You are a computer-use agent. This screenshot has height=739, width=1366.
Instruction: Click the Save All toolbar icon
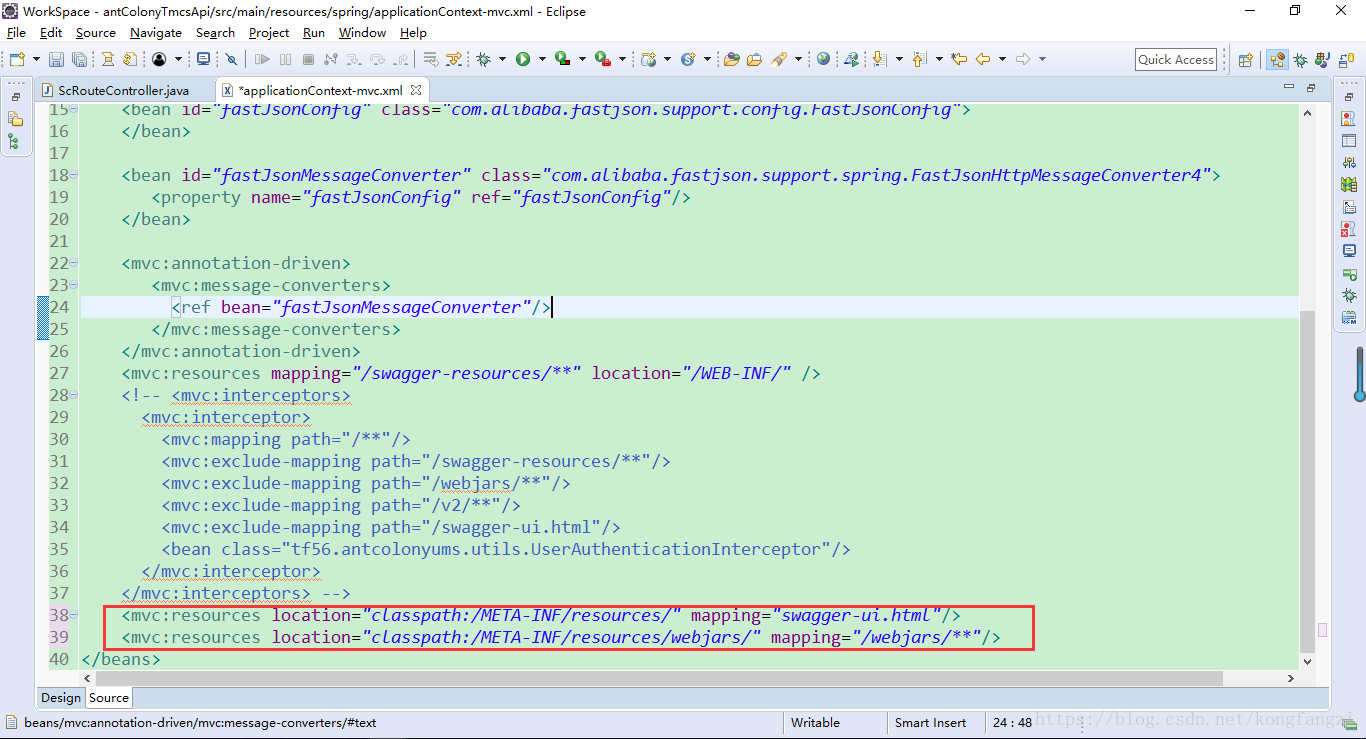click(x=79, y=59)
